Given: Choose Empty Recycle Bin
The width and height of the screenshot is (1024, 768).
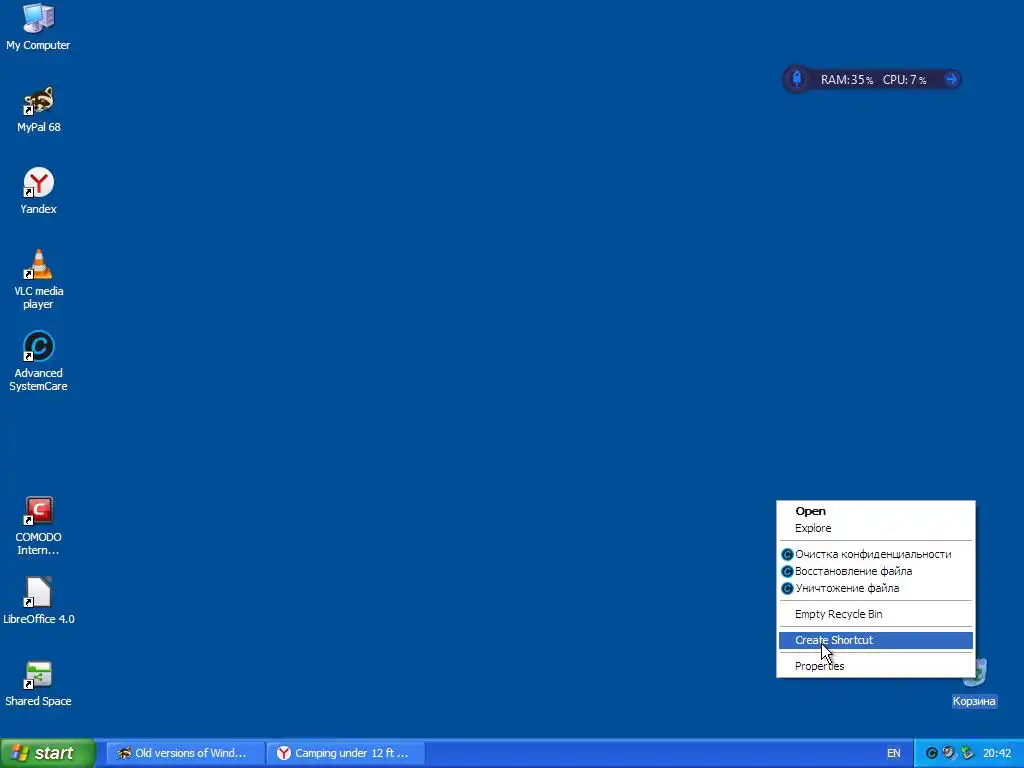Looking at the screenshot, I should tap(875, 615).
